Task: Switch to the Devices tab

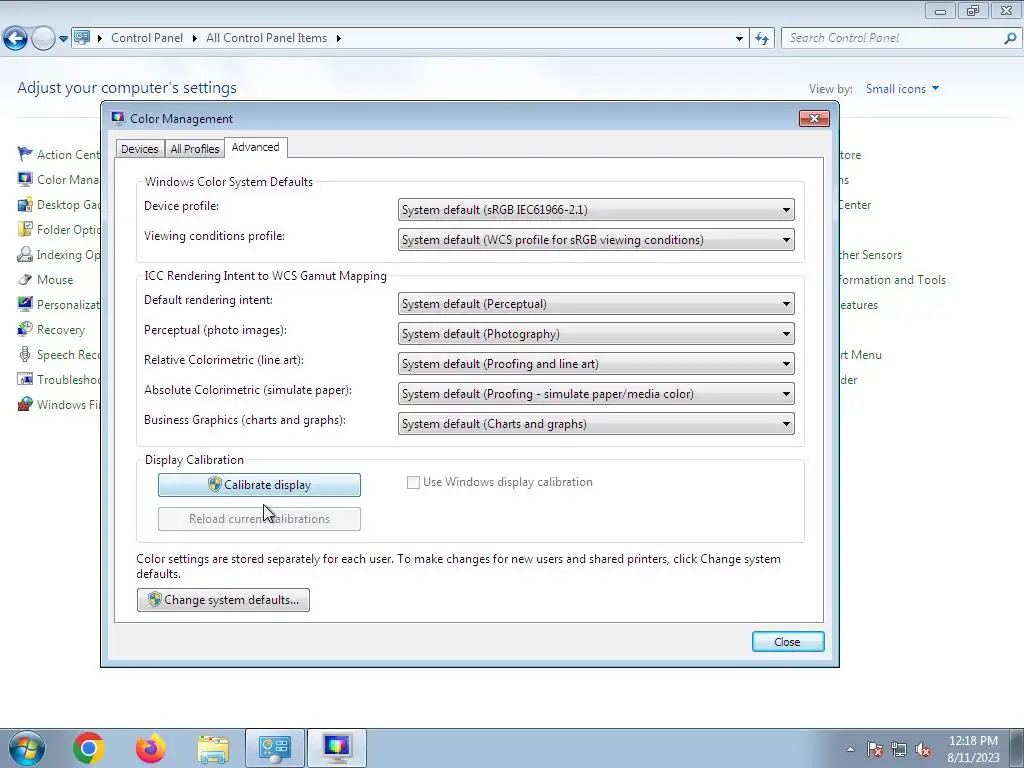Action: 140,149
